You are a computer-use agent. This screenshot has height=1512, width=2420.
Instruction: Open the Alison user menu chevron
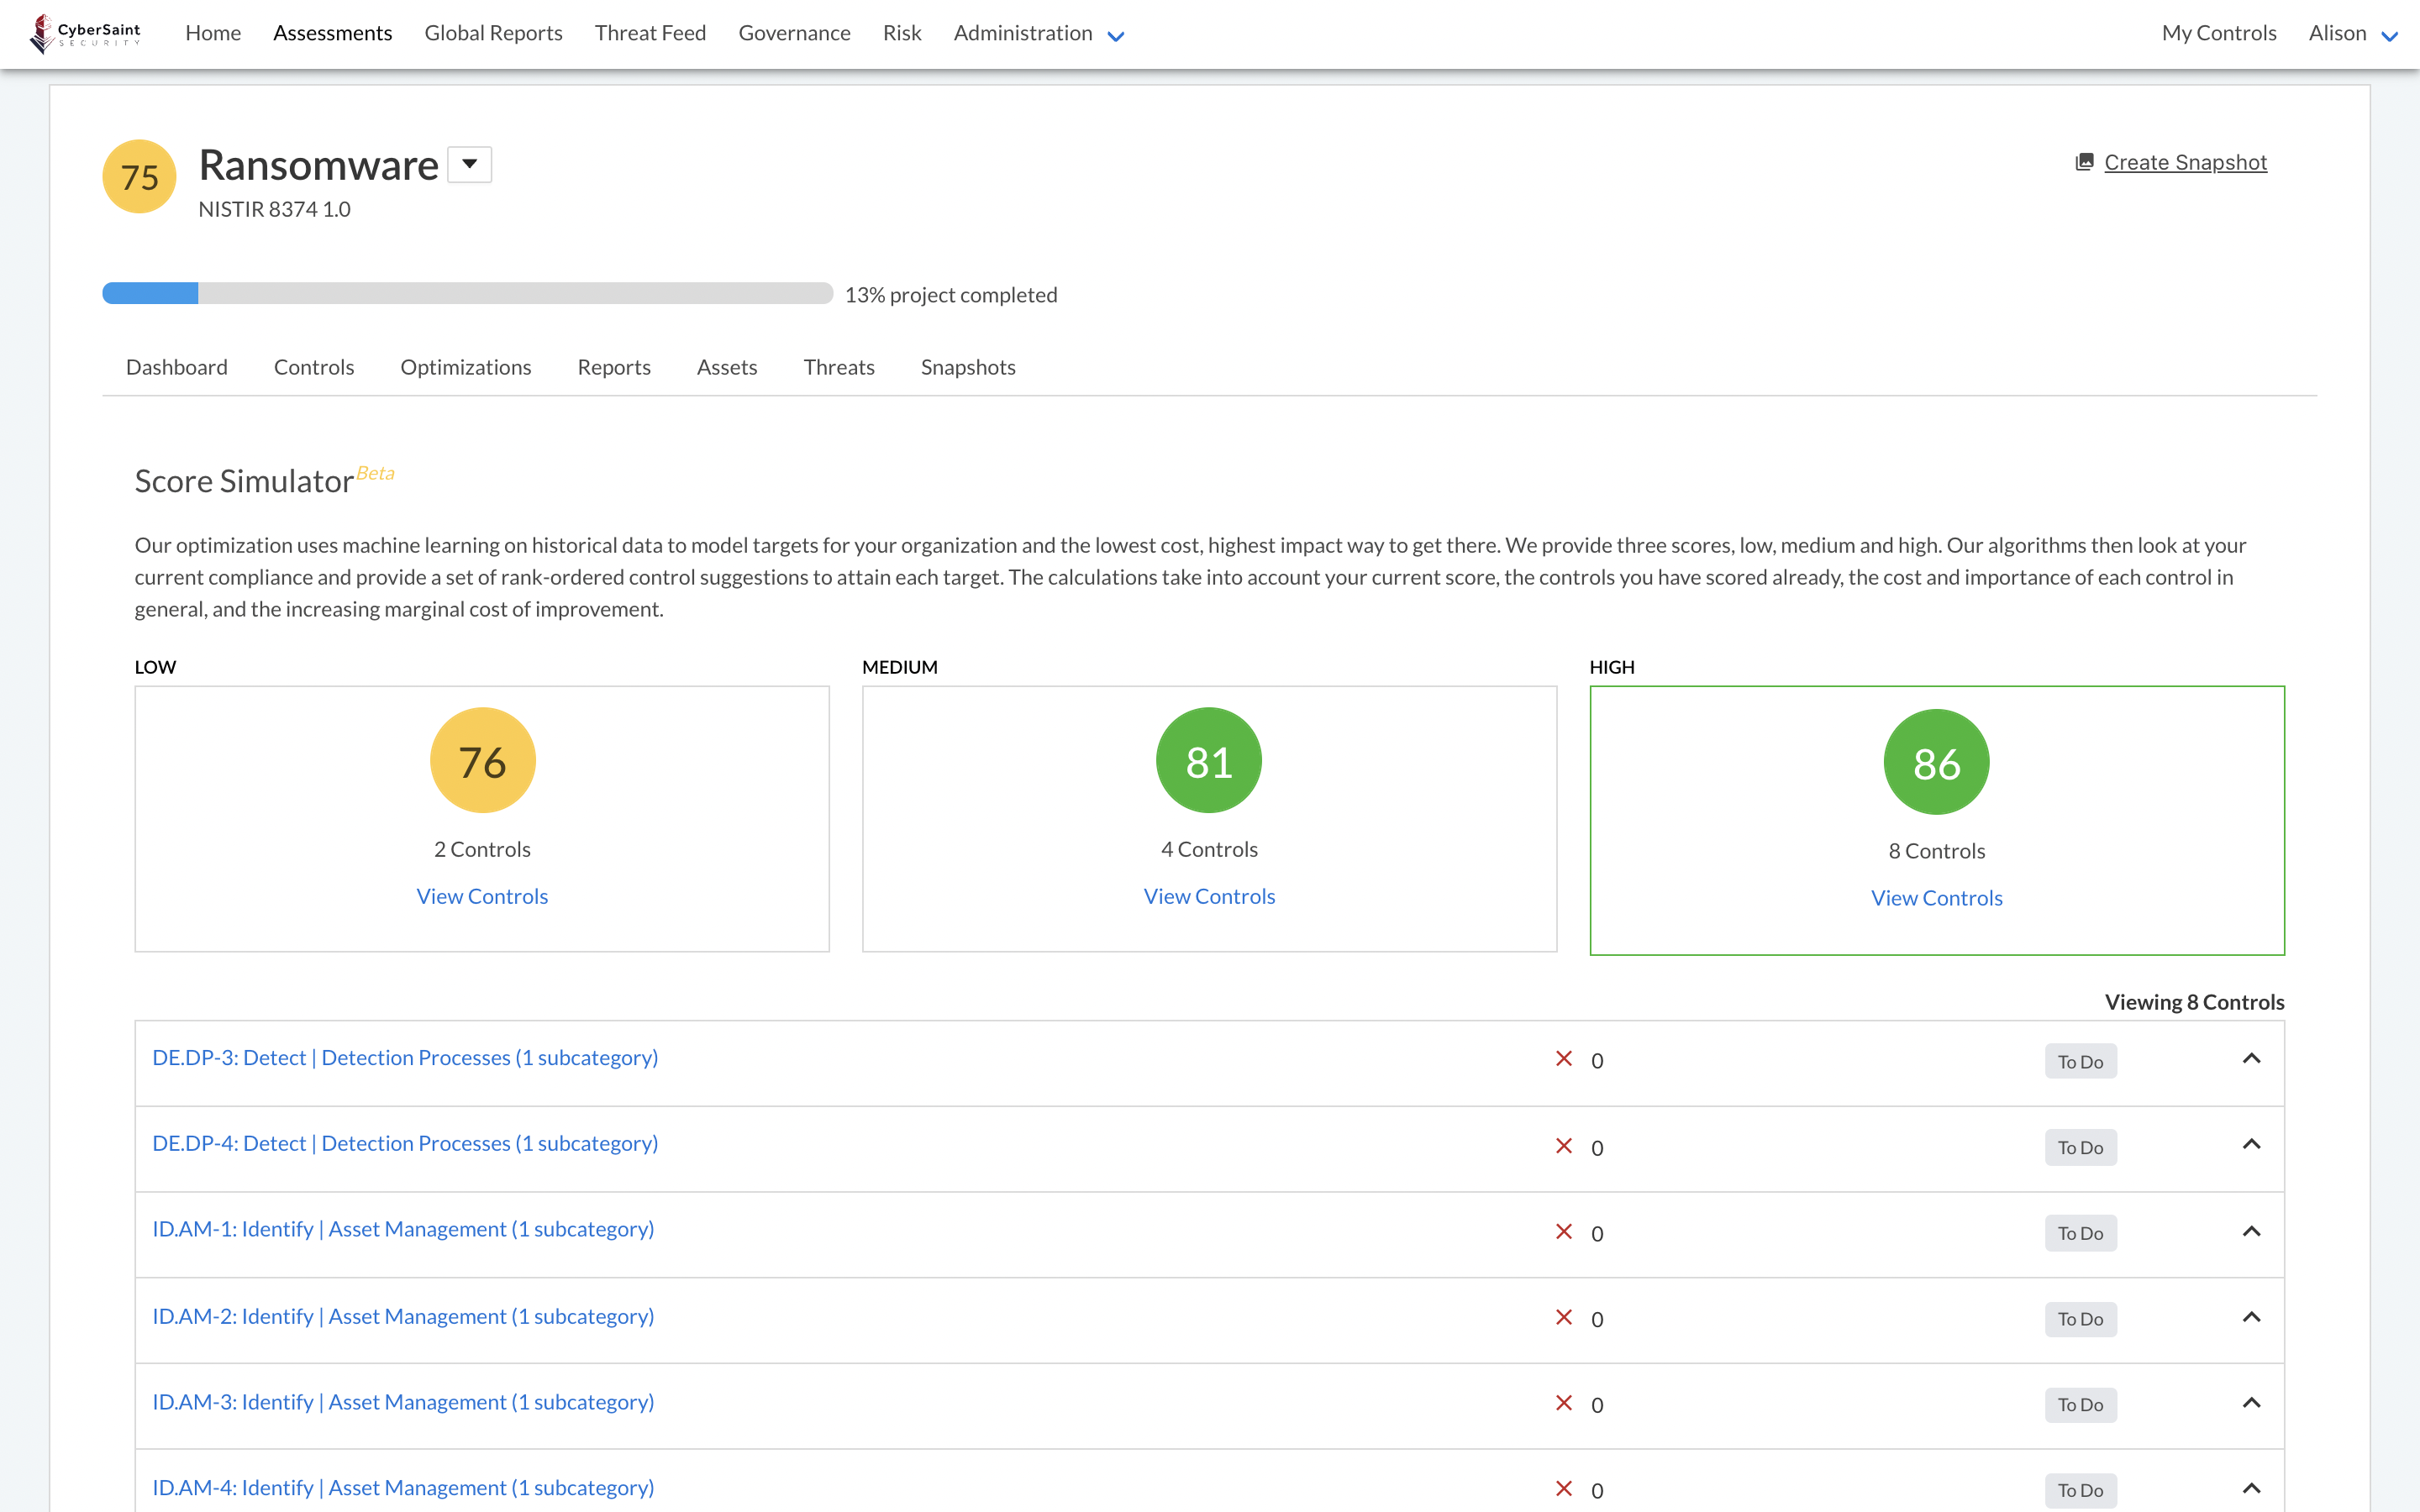pos(2390,36)
